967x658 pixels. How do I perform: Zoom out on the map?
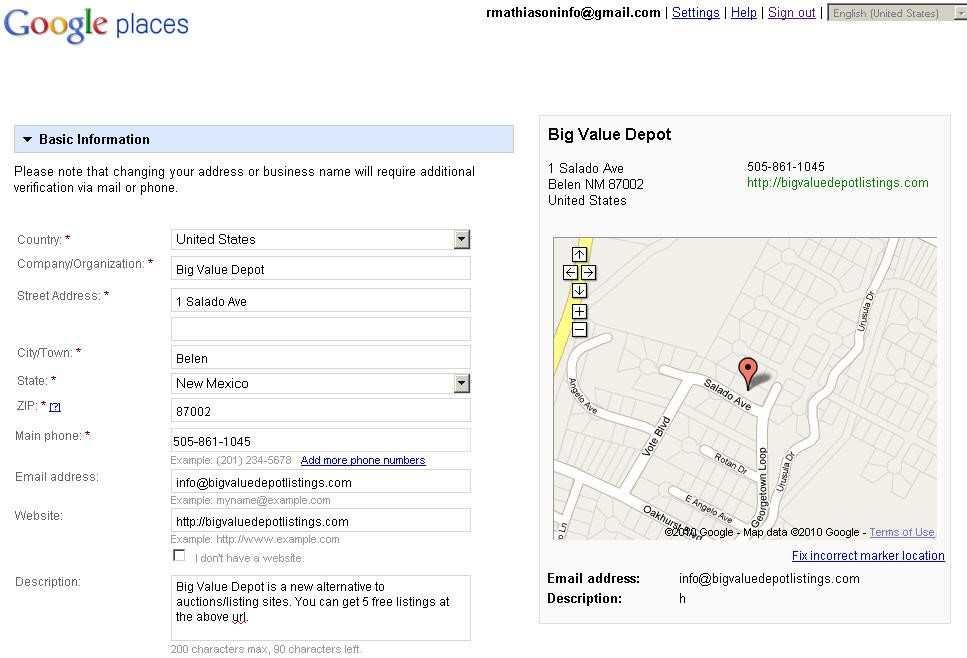pyautogui.click(x=579, y=330)
